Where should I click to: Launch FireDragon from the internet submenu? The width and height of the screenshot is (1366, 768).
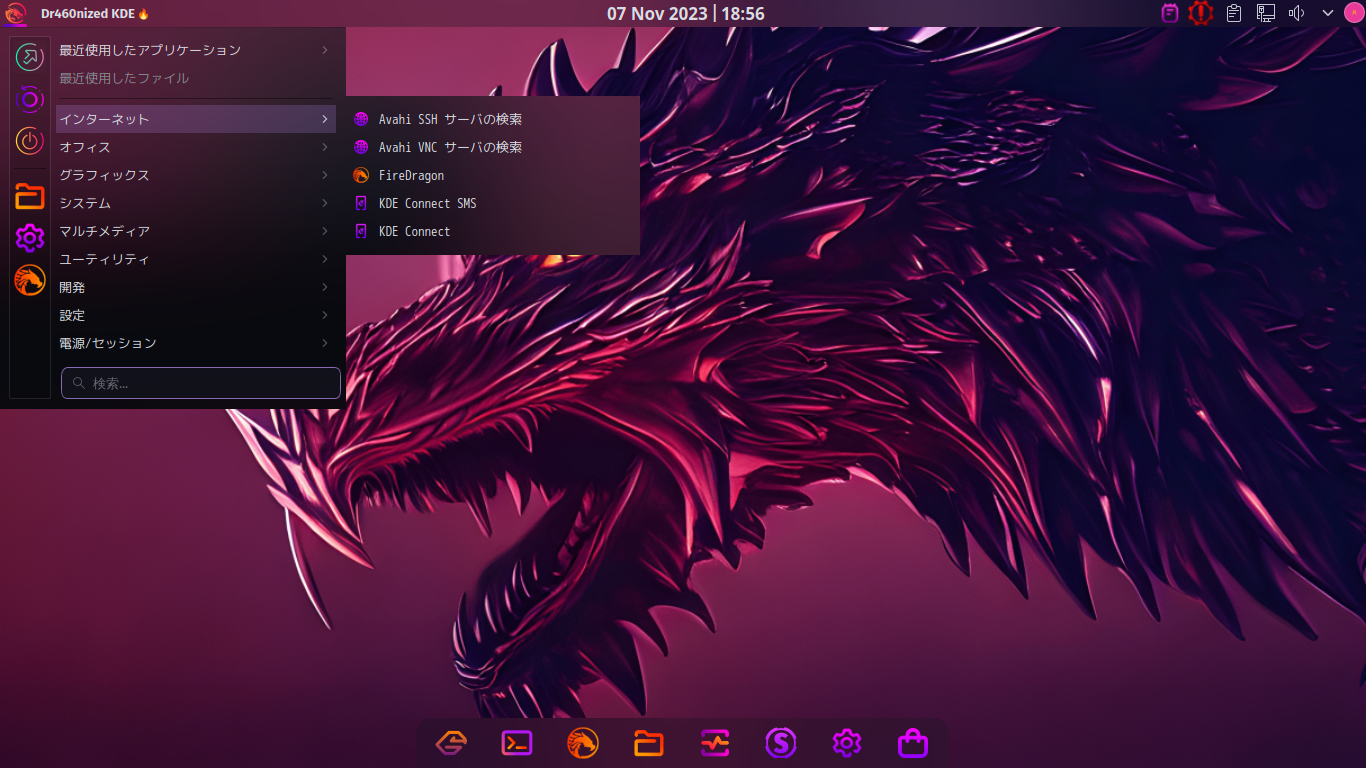tap(493, 175)
